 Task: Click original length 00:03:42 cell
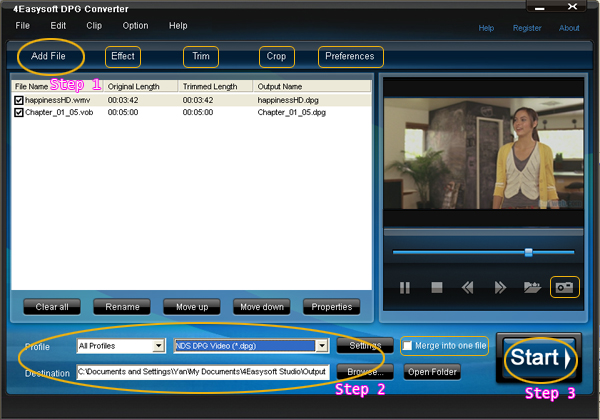click(x=123, y=100)
